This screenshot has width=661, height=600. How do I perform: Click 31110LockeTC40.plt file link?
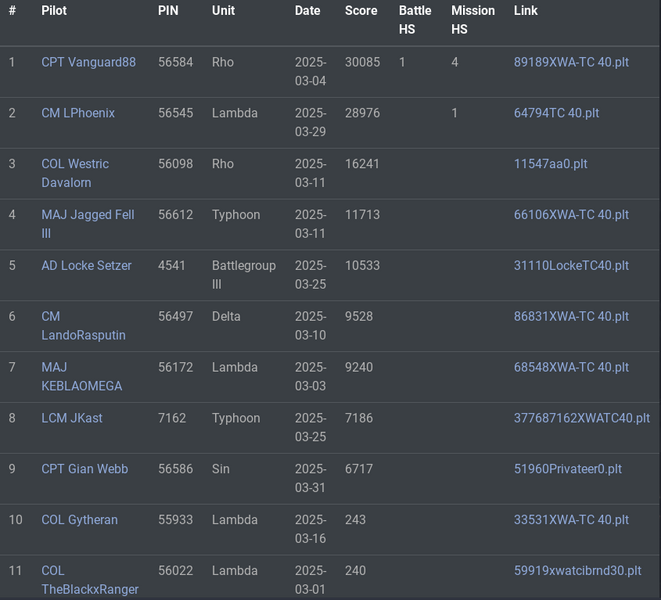tap(571, 266)
